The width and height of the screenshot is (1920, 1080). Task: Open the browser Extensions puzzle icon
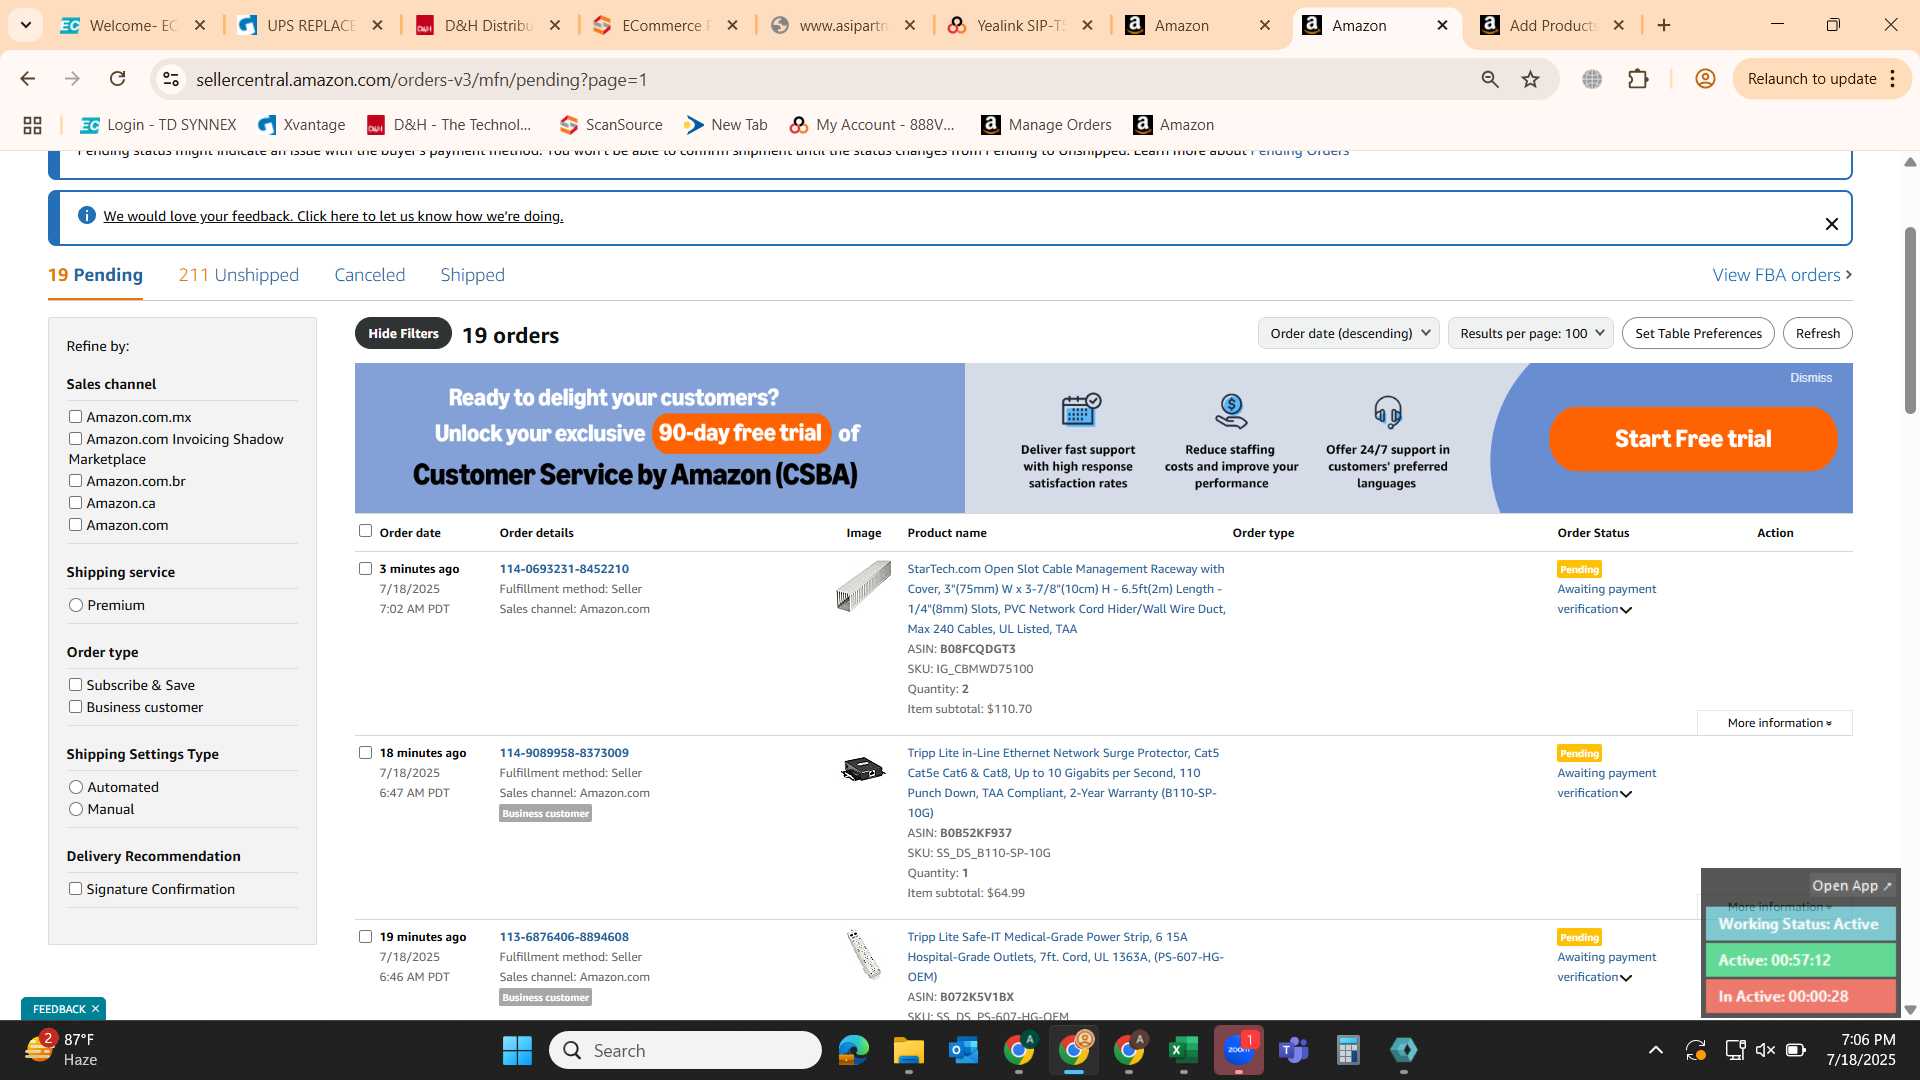click(1638, 79)
